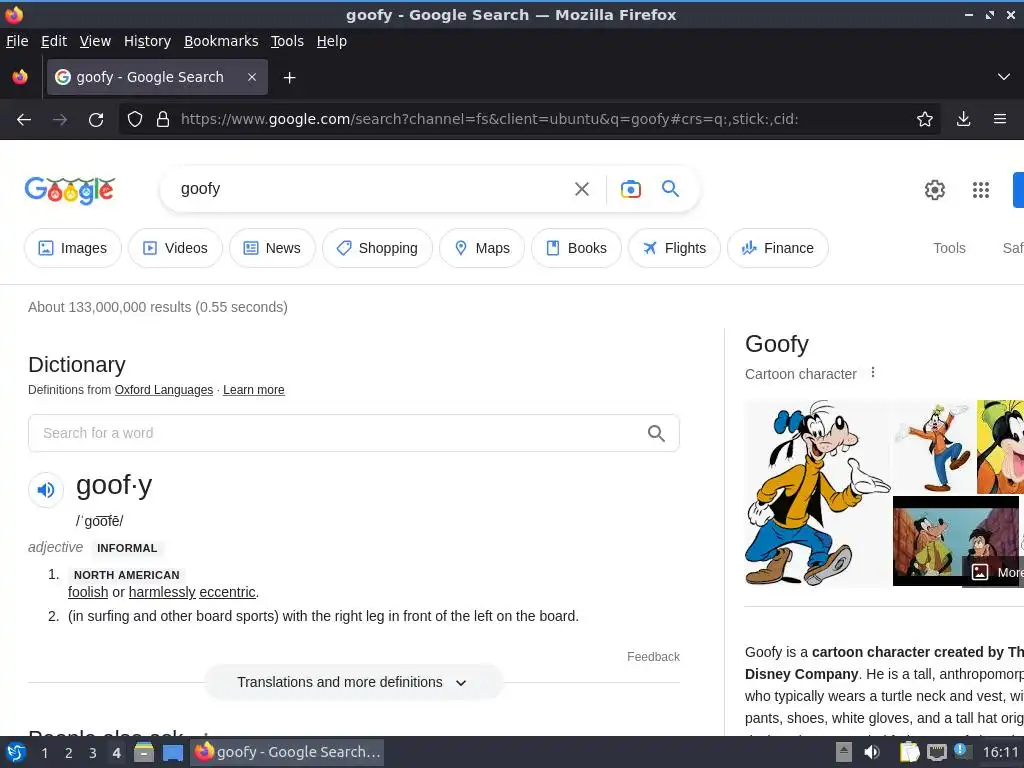
Task: Click the volume speaker icon in system tray
Action: (872, 753)
